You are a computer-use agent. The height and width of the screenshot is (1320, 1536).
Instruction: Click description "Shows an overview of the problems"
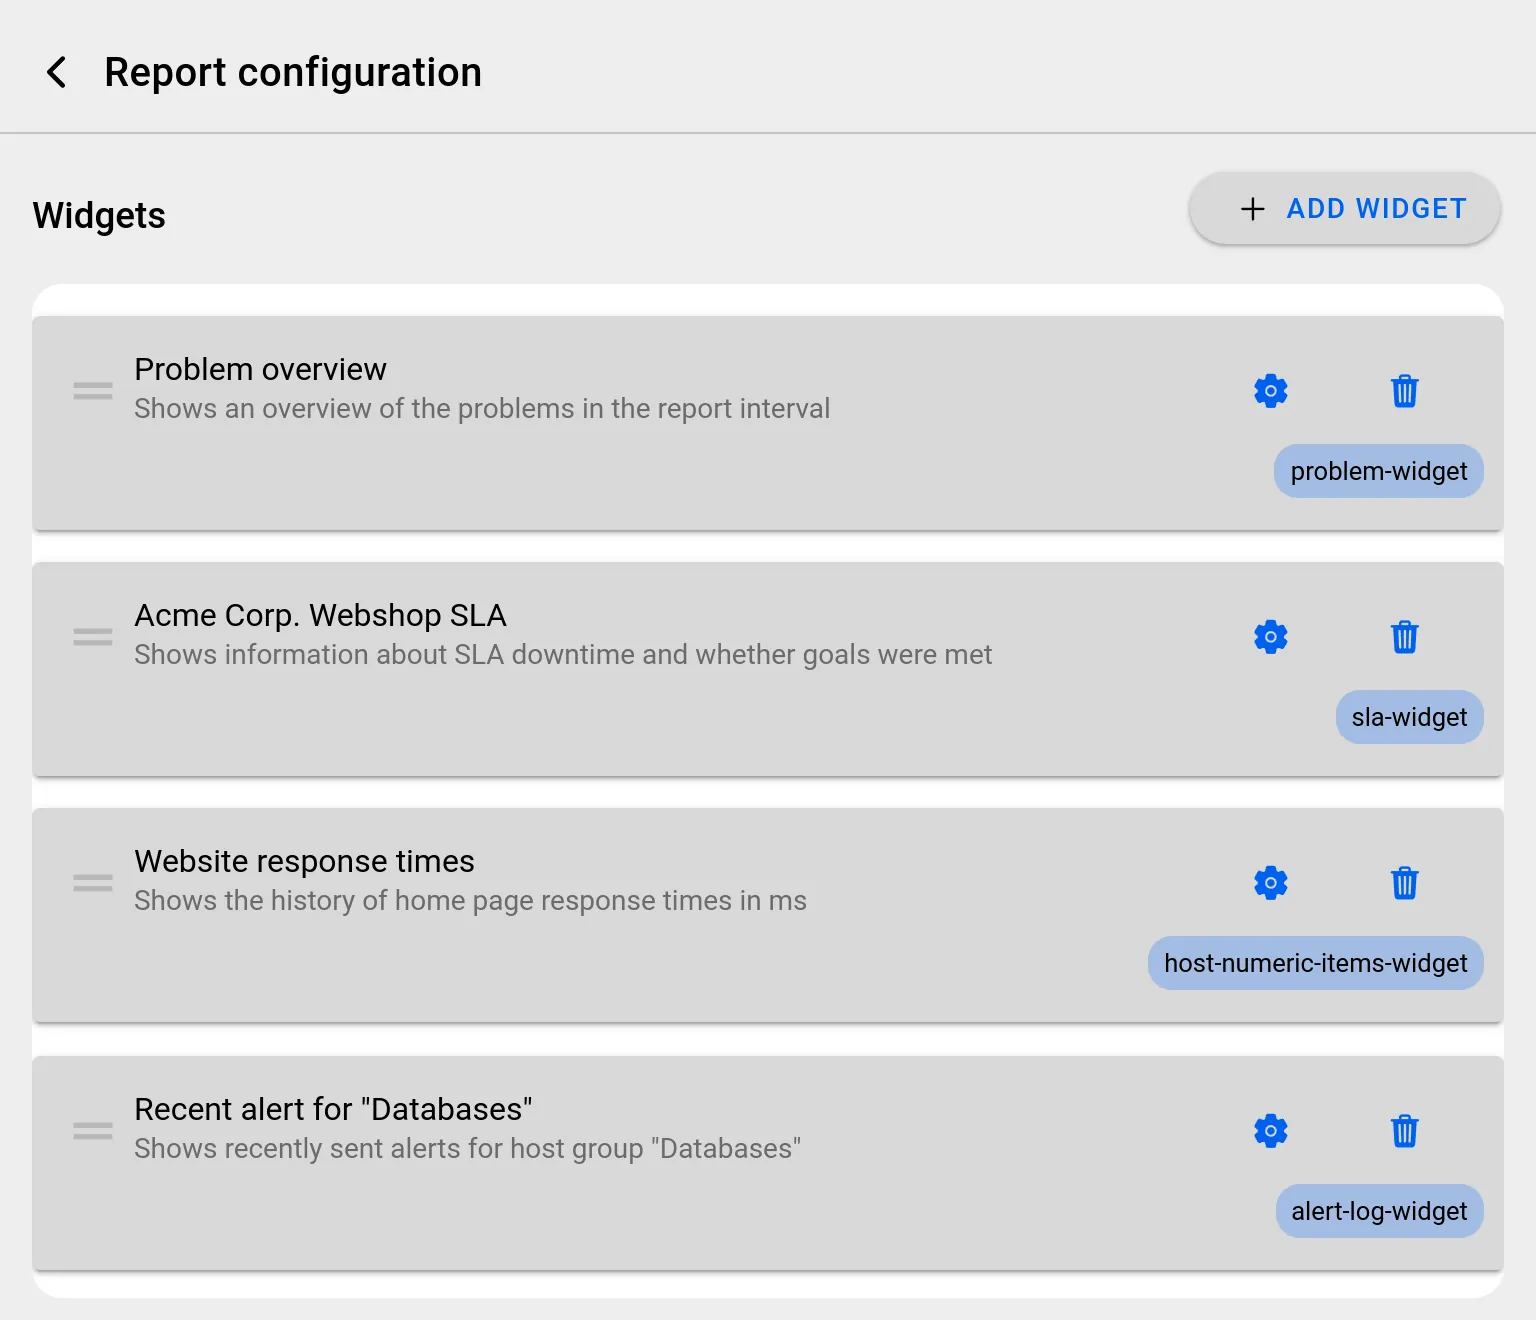click(x=482, y=408)
